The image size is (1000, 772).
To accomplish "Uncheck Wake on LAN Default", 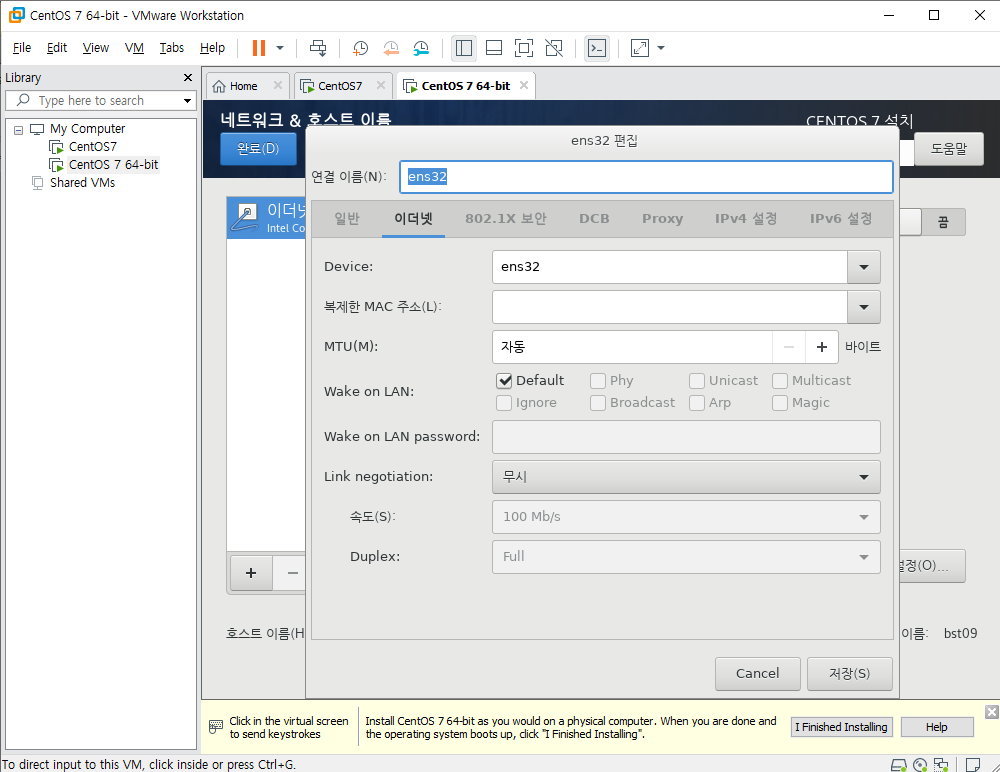I will (x=504, y=381).
